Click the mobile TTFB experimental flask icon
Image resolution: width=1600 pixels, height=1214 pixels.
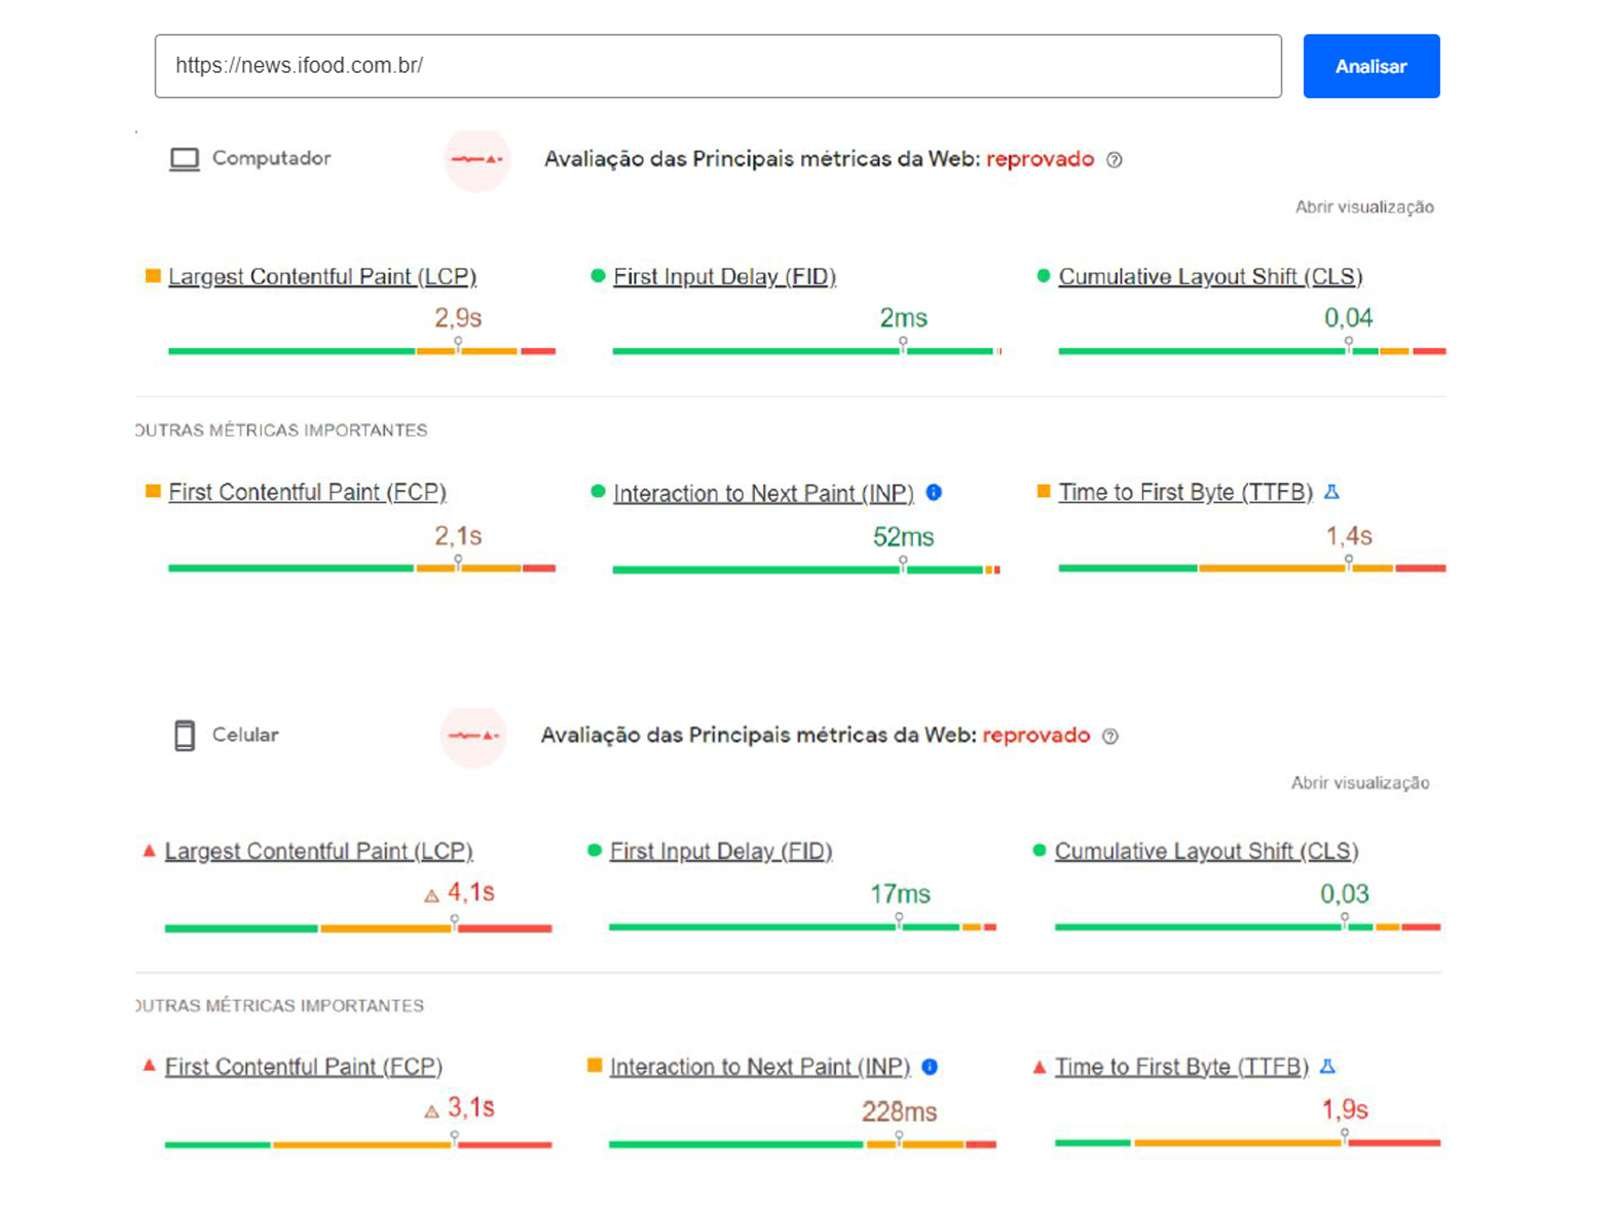(1328, 1067)
